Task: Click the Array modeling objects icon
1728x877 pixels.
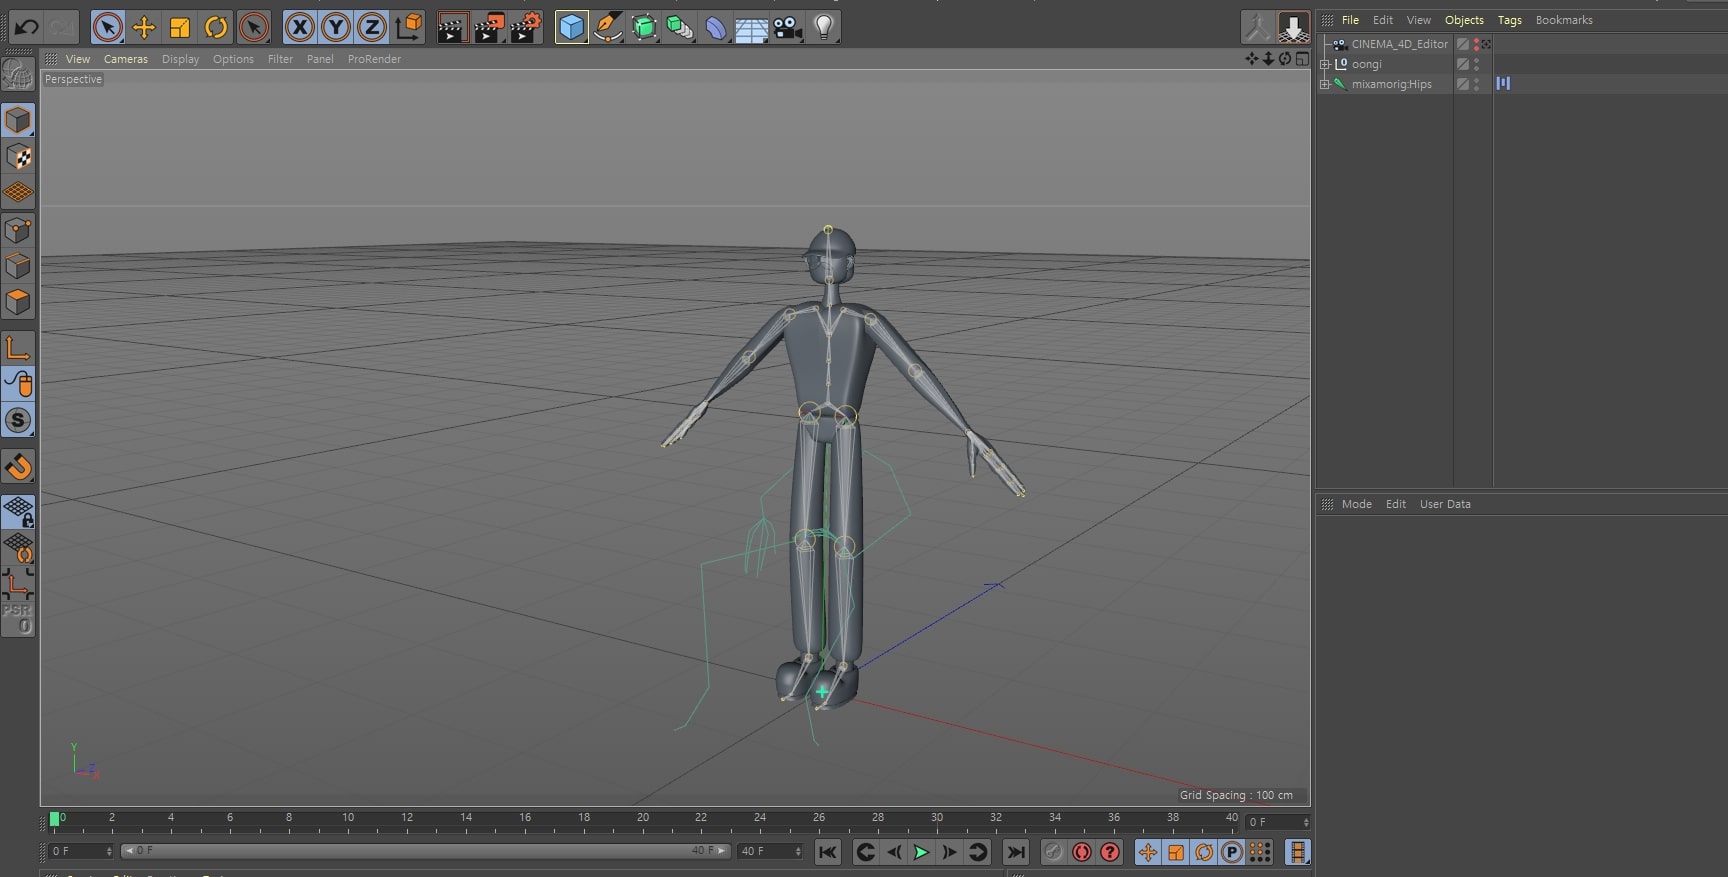Action: coord(680,27)
